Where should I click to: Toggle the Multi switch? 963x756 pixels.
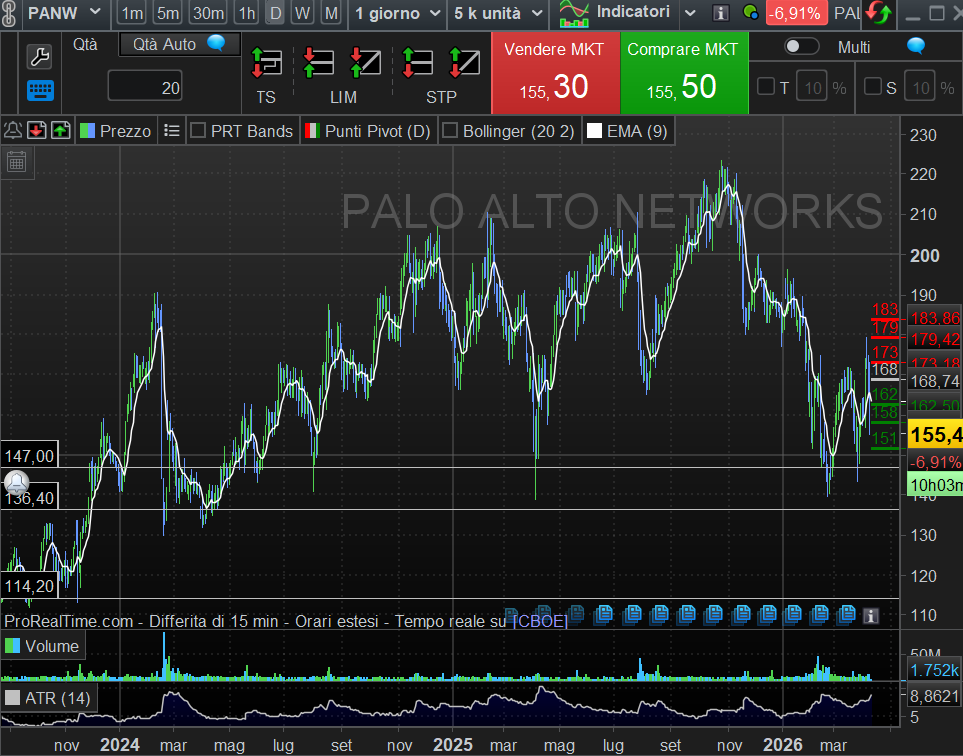[x=801, y=47]
